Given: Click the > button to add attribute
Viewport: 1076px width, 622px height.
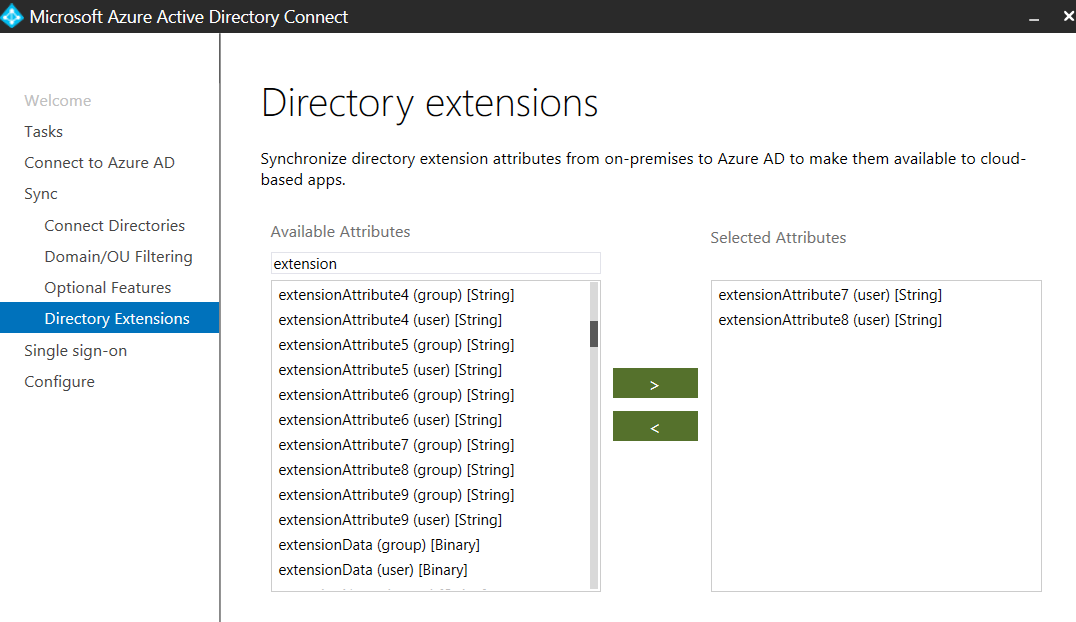Looking at the screenshot, I should (x=655, y=383).
